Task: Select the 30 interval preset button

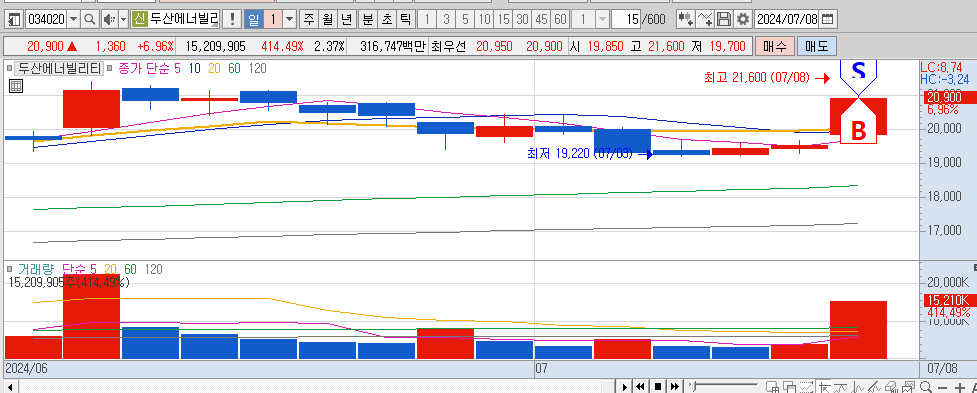Action: click(523, 19)
